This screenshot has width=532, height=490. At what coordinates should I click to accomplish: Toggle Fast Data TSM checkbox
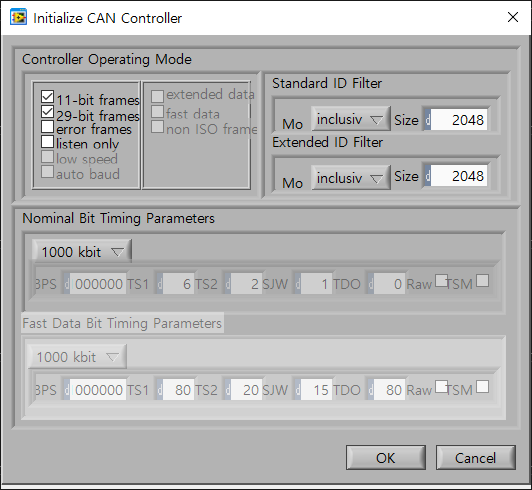[482, 387]
